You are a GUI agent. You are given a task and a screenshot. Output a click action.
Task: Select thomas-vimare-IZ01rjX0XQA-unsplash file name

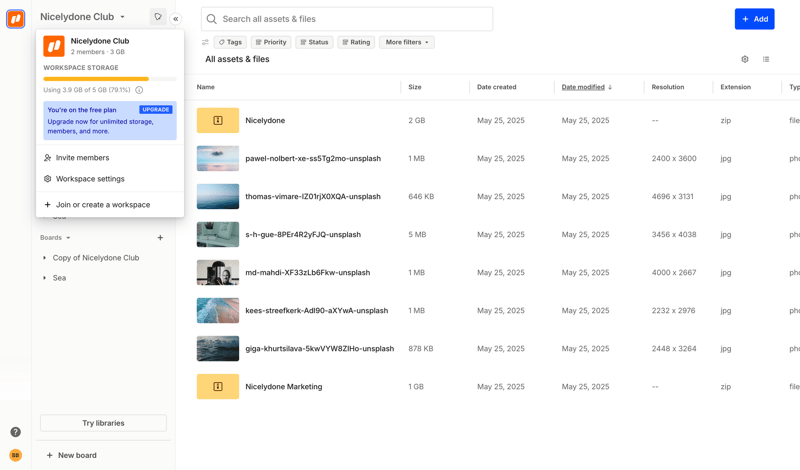pyautogui.click(x=313, y=196)
